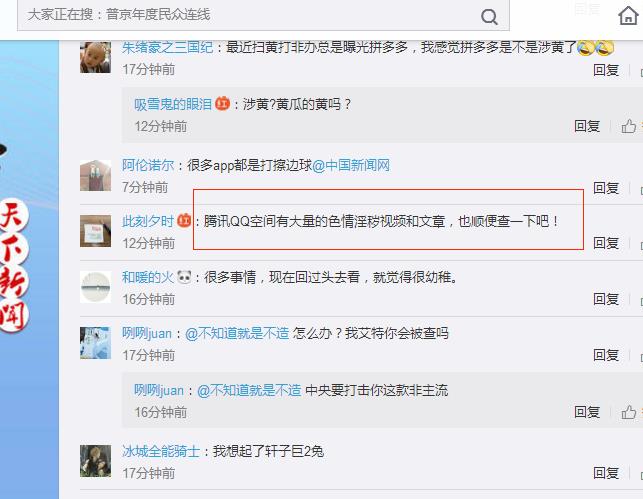Click the 天下新闻 banner on the left
Viewport: 643px width, 499px height.
[x=14, y=266]
